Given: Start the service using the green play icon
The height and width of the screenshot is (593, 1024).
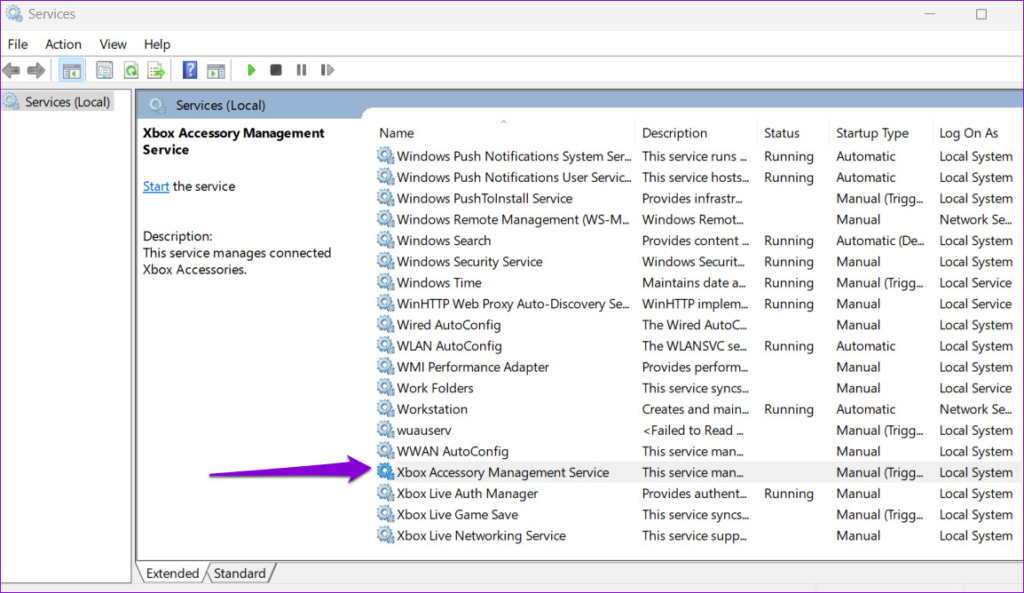Looking at the screenshot, I should point(251,70).
